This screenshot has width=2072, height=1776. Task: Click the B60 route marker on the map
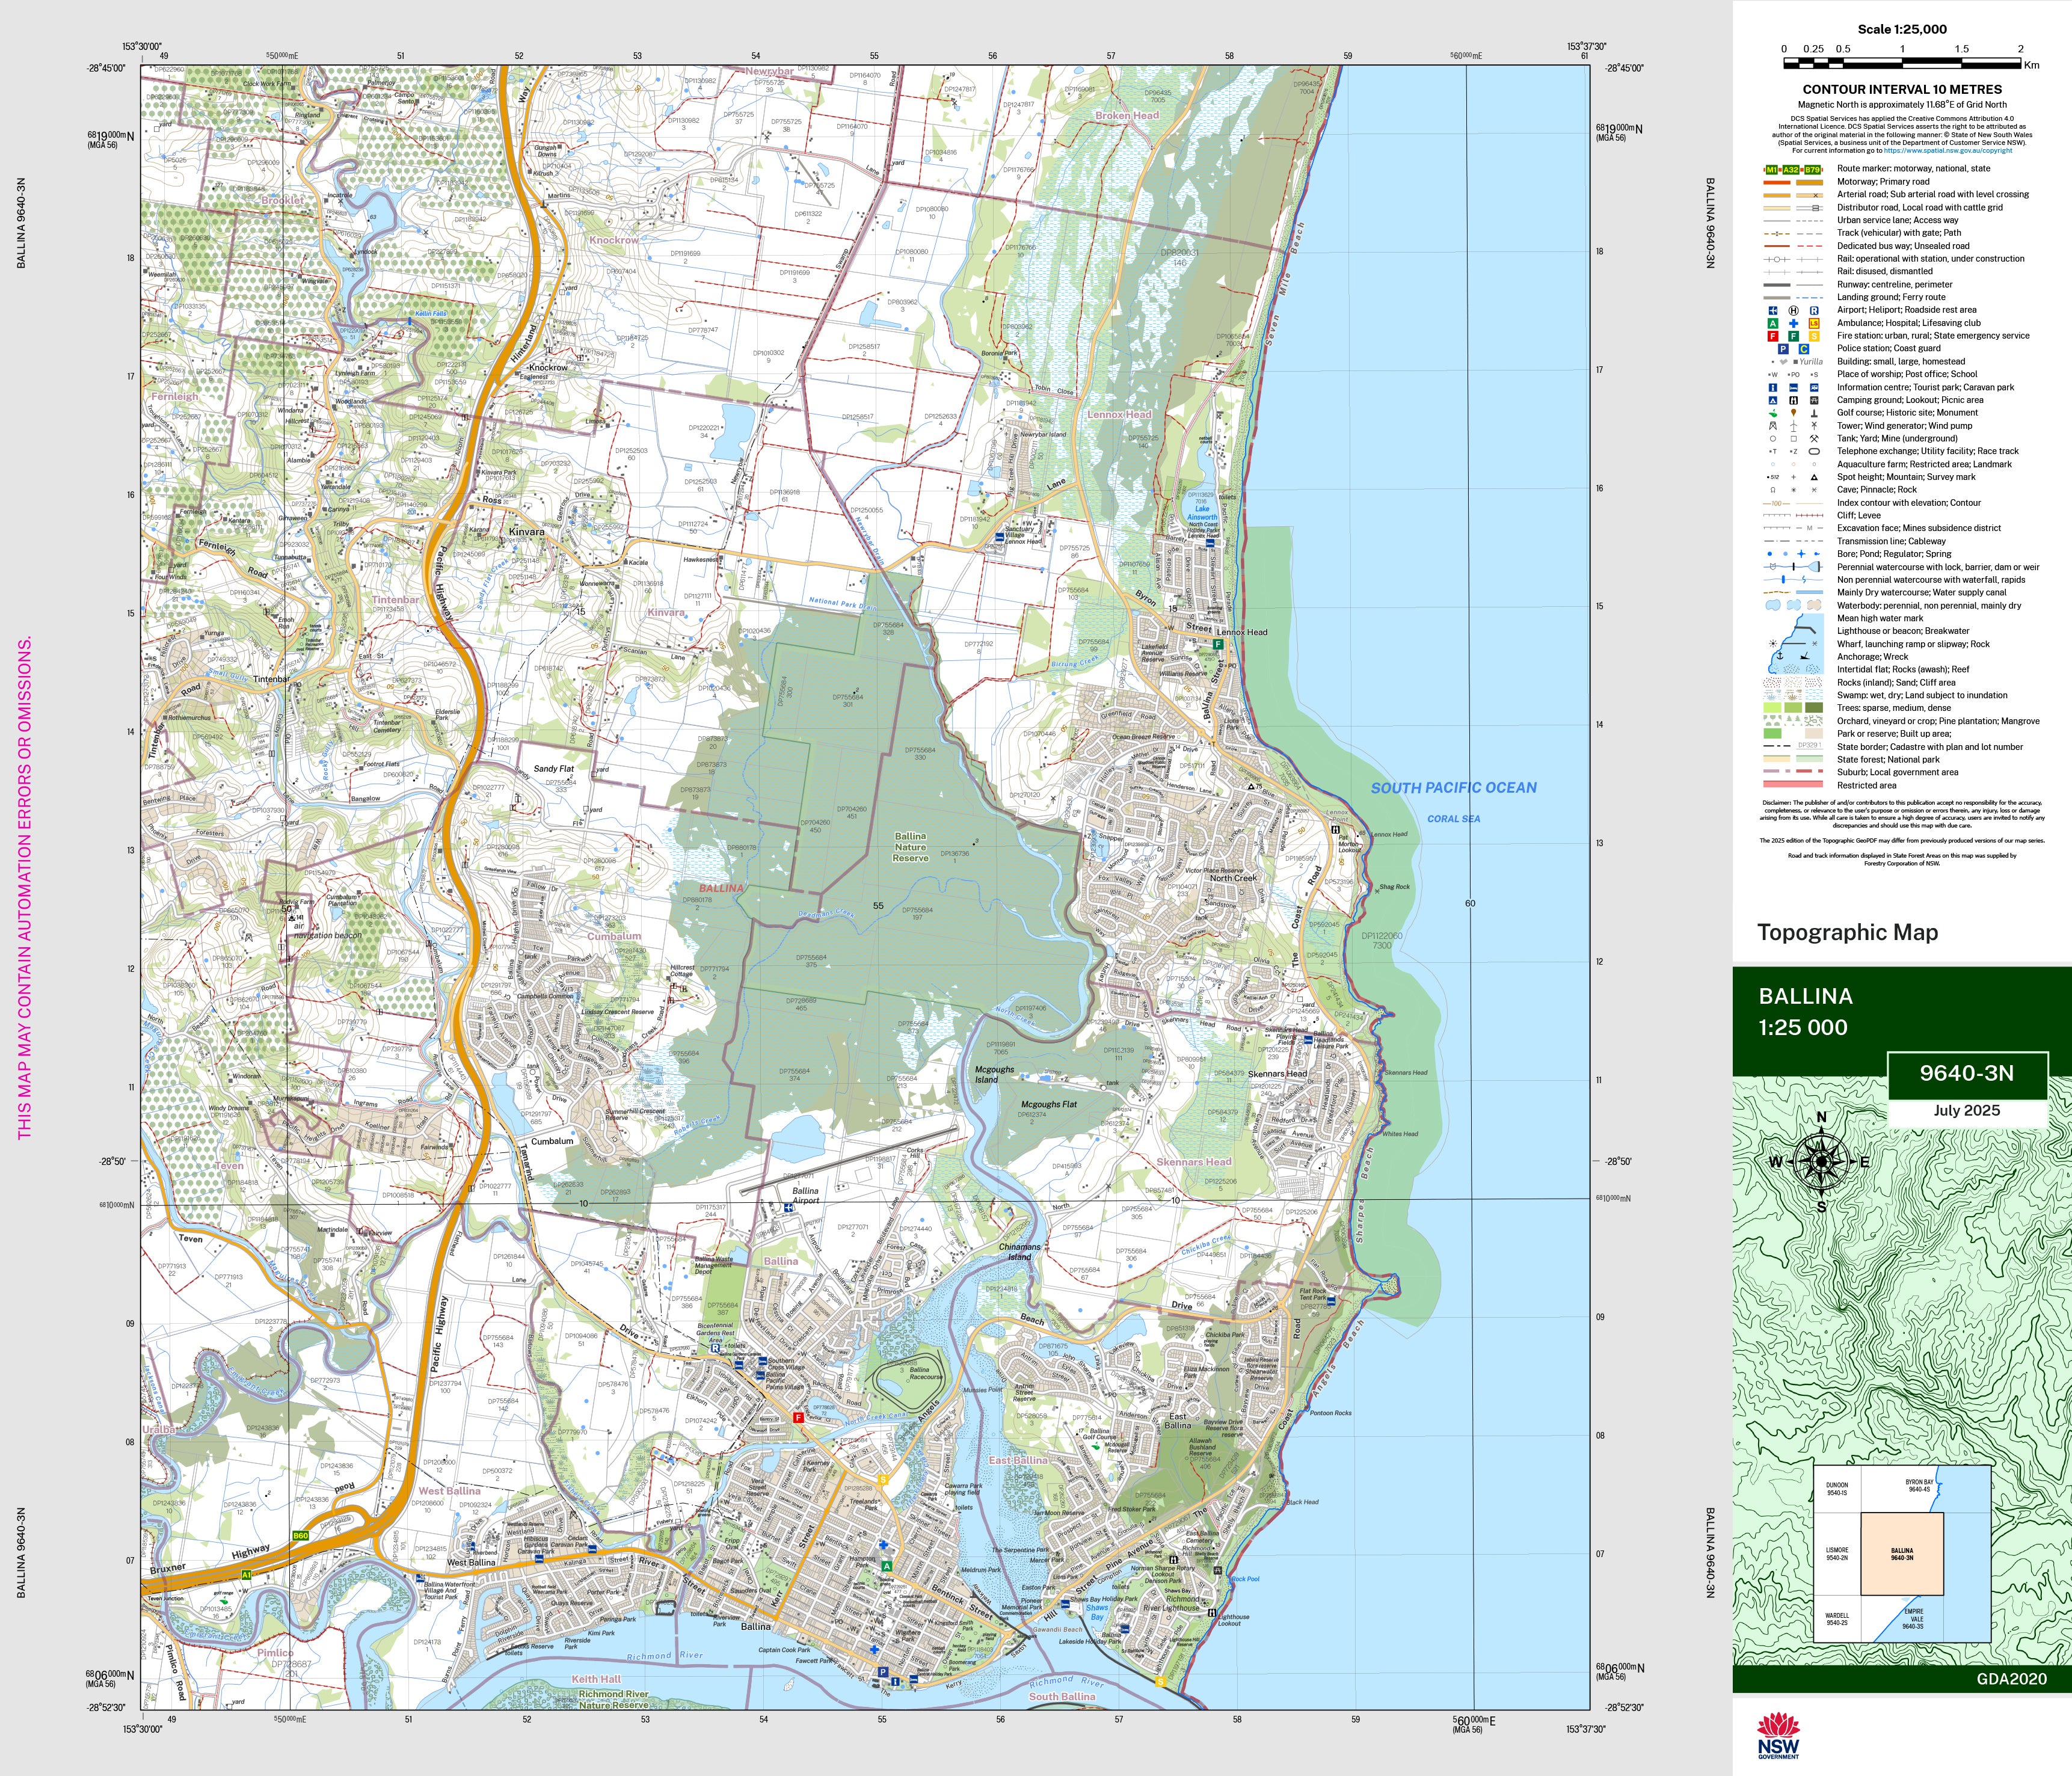[x=300, y=1535]
